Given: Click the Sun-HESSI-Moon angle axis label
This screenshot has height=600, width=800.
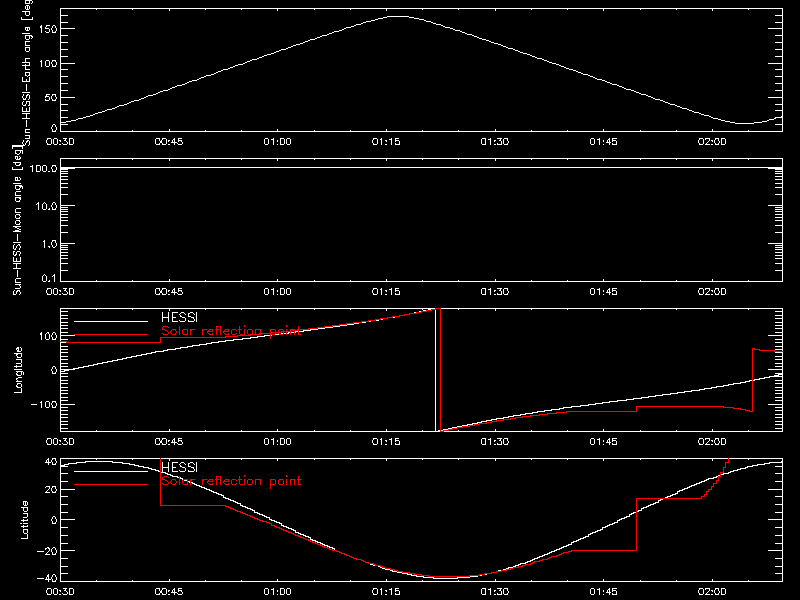Looking at the screenshot, I should coord(17,220).
